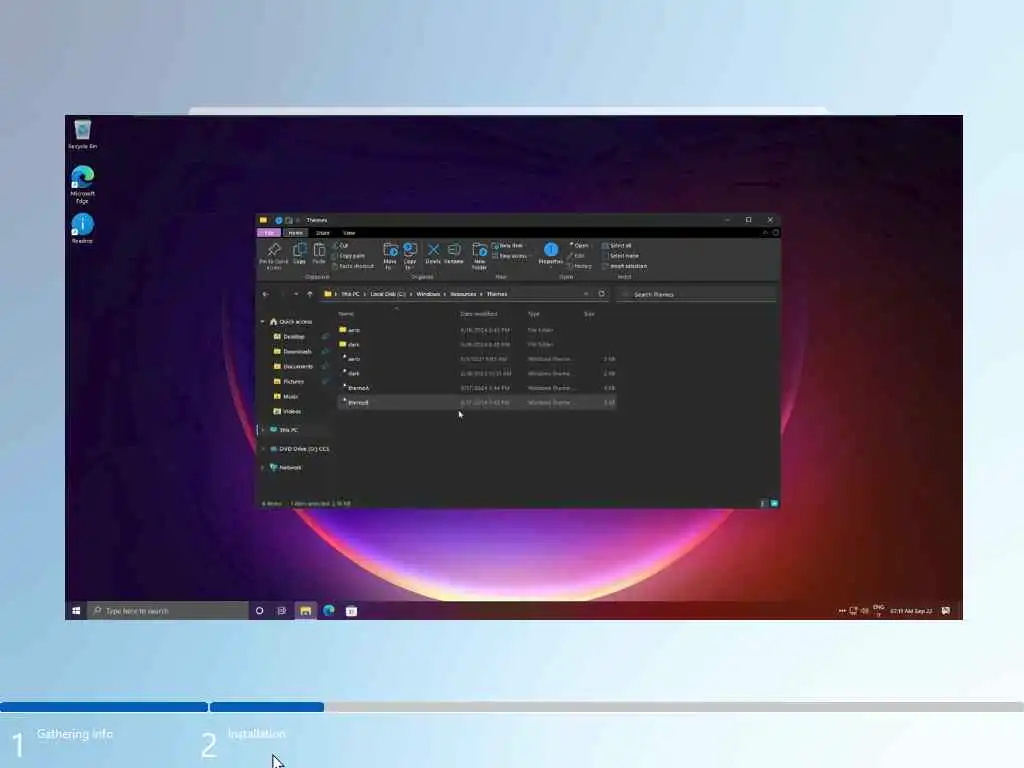Open the New item dropdown
The width and height of the screenshot is (1024, 768).
pos(507,246)
